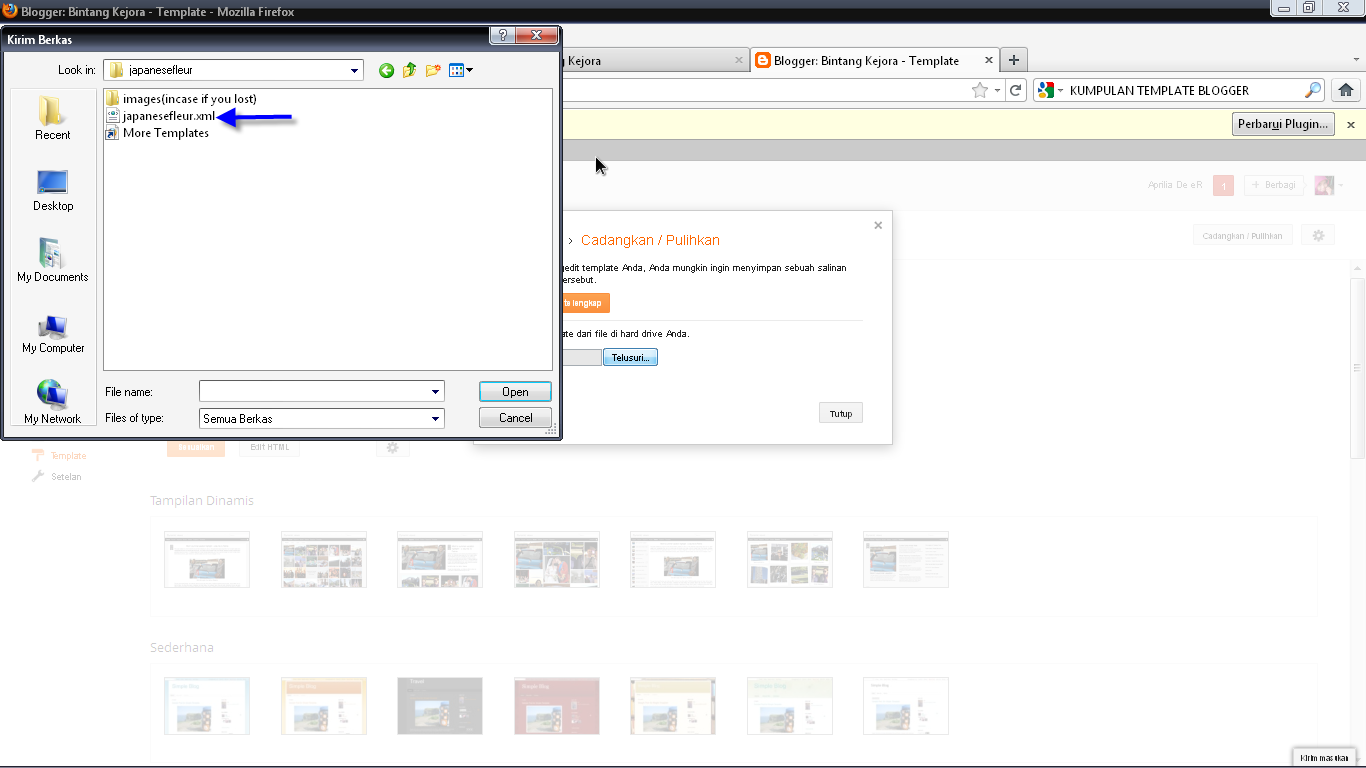1366x768 pixels.
Task: Open the View Menu icon dropdown
Action: point(461,70)
